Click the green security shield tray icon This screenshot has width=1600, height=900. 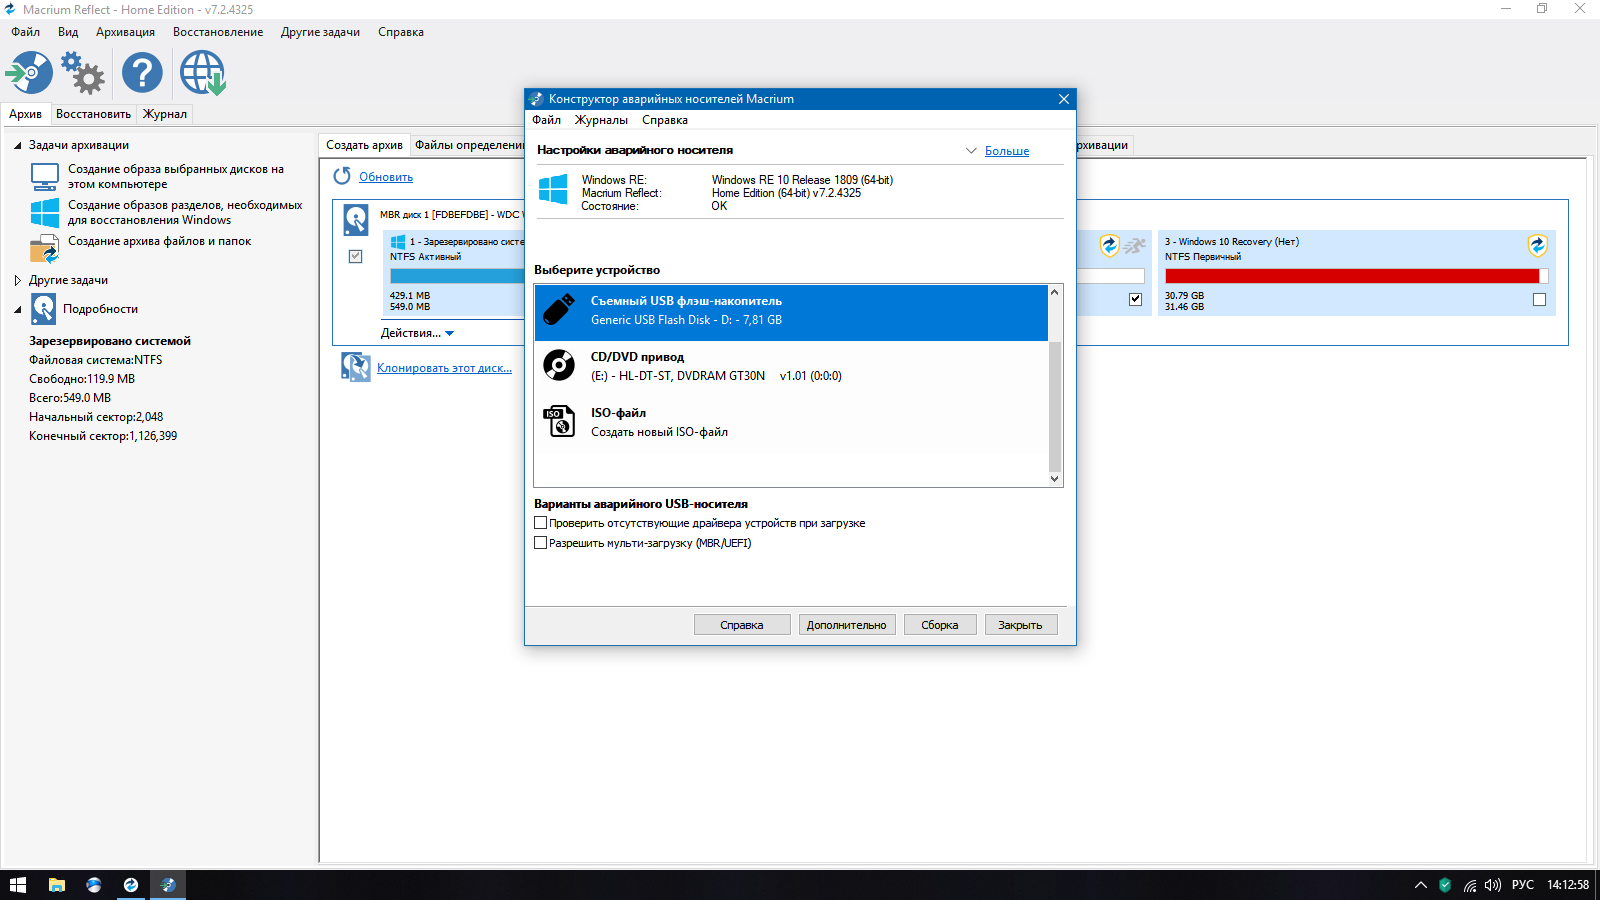(1445, 885)
